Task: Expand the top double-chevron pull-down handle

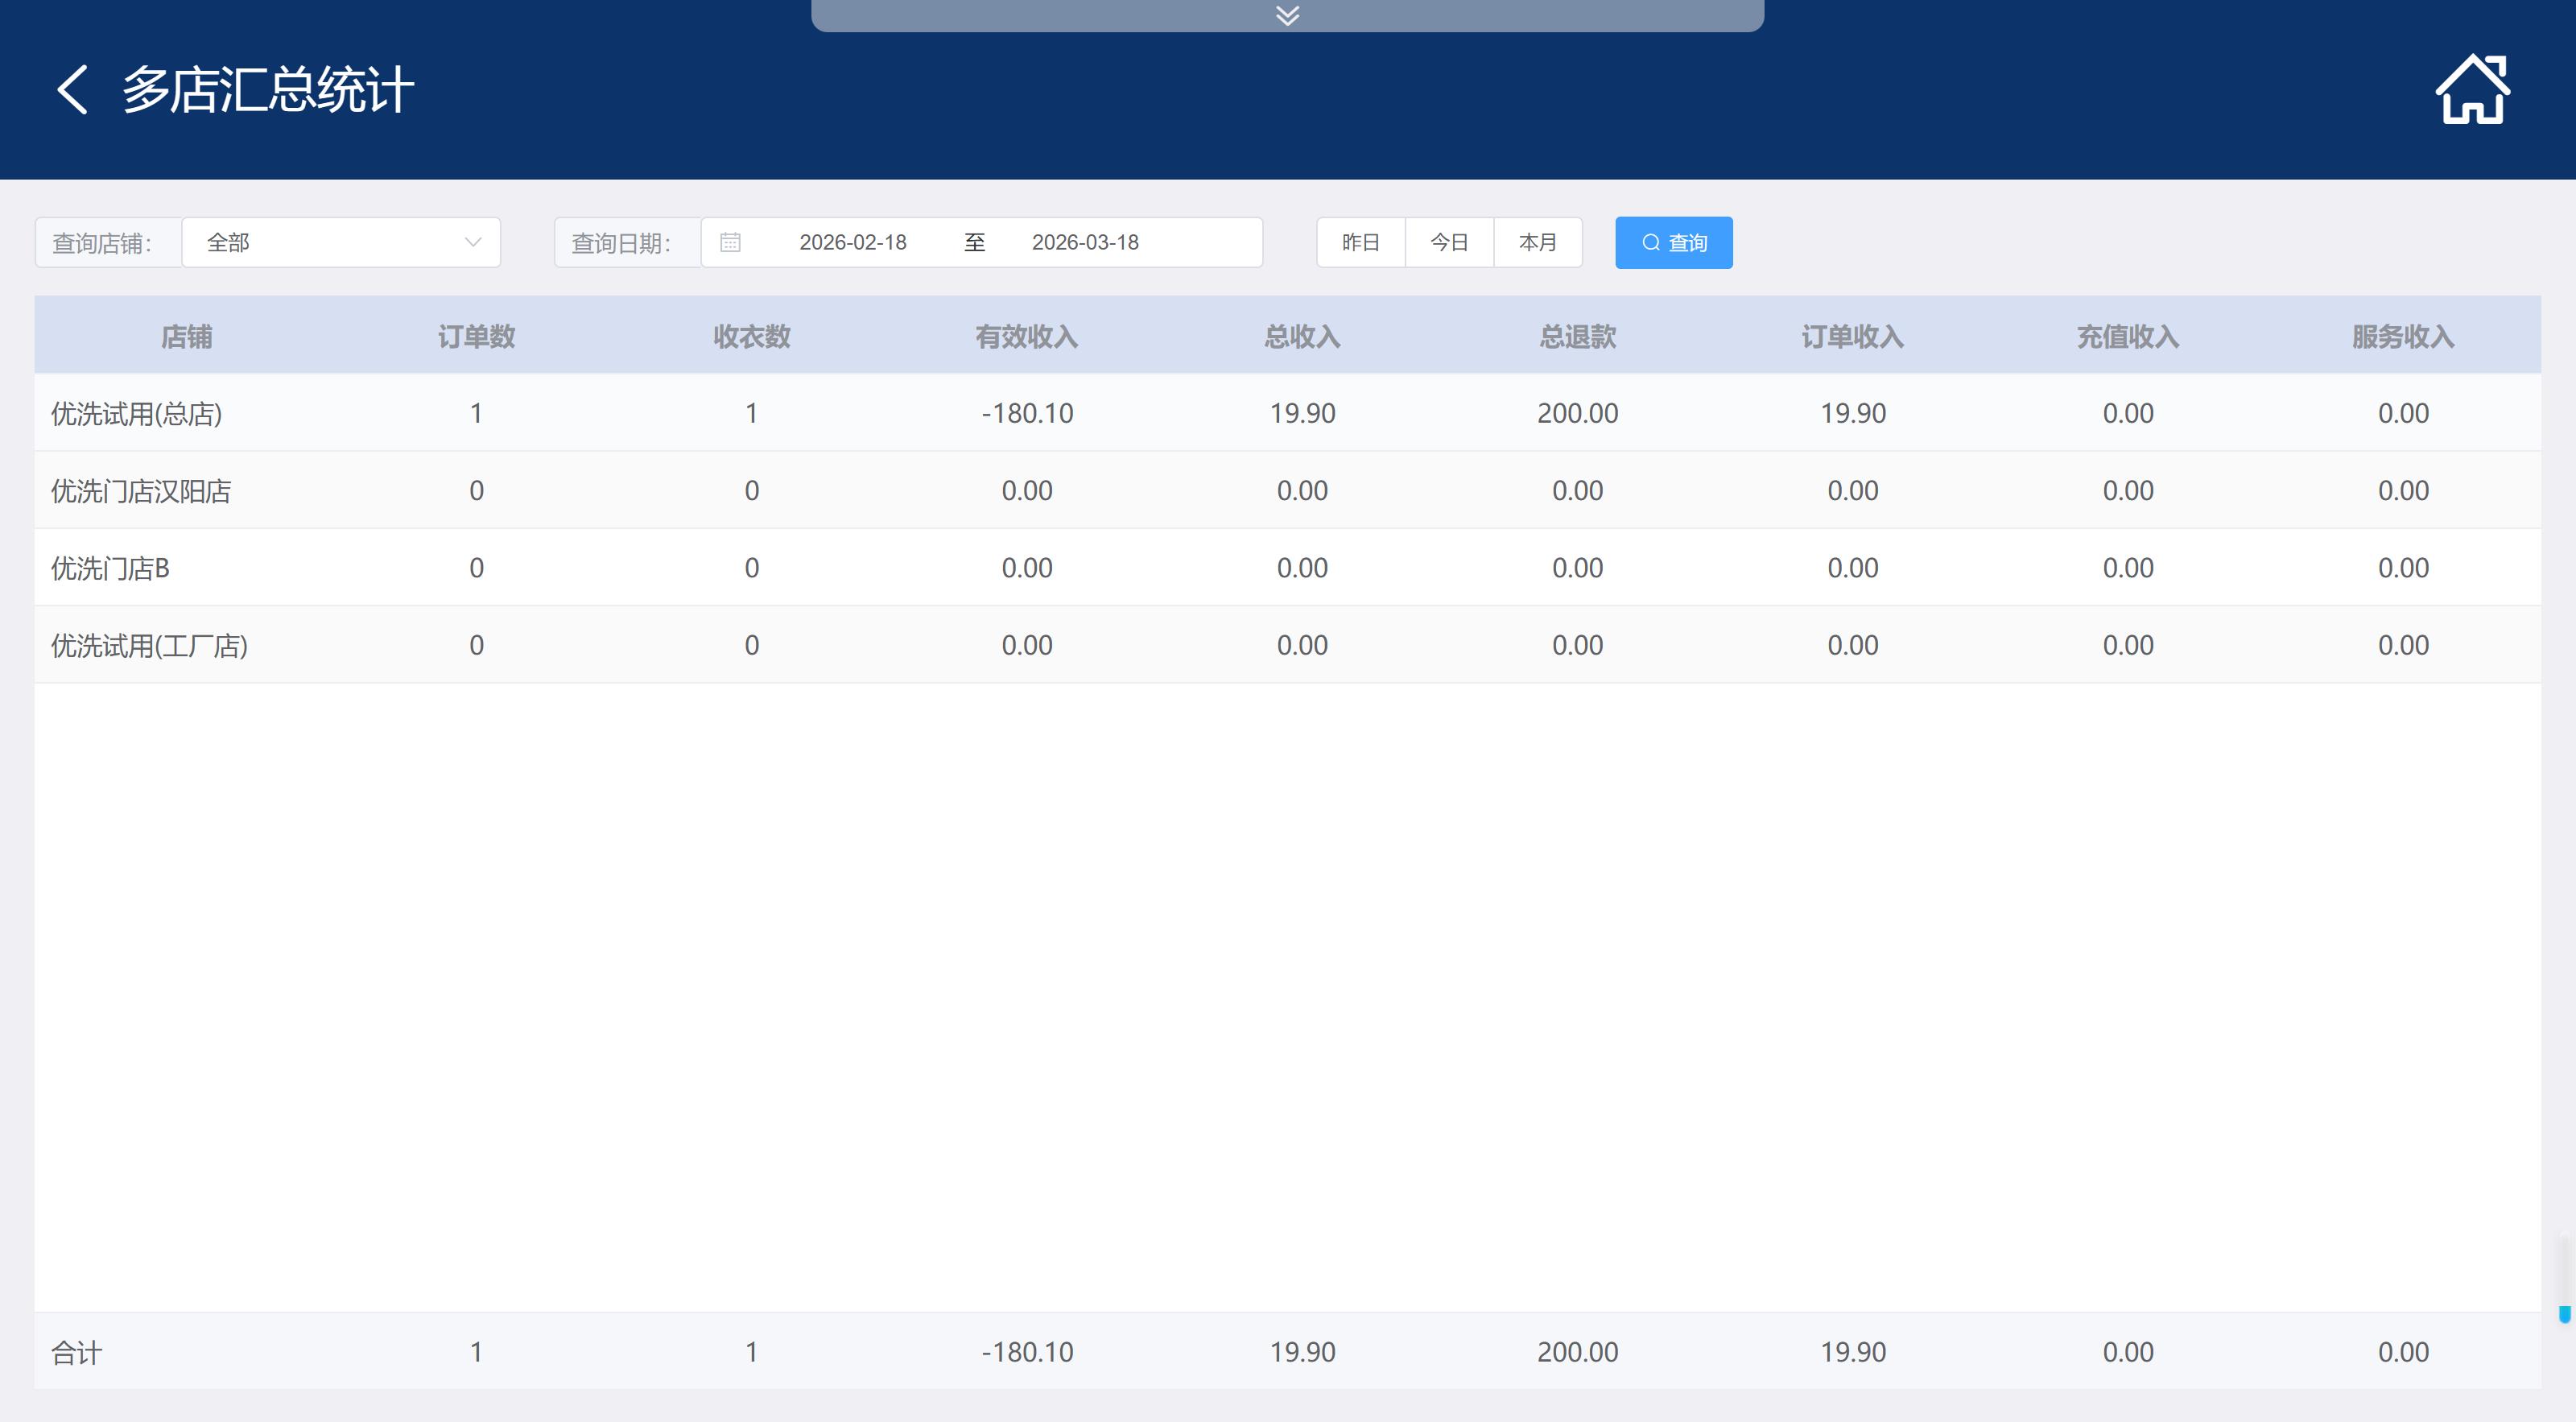Action: tap(1287, 15)
